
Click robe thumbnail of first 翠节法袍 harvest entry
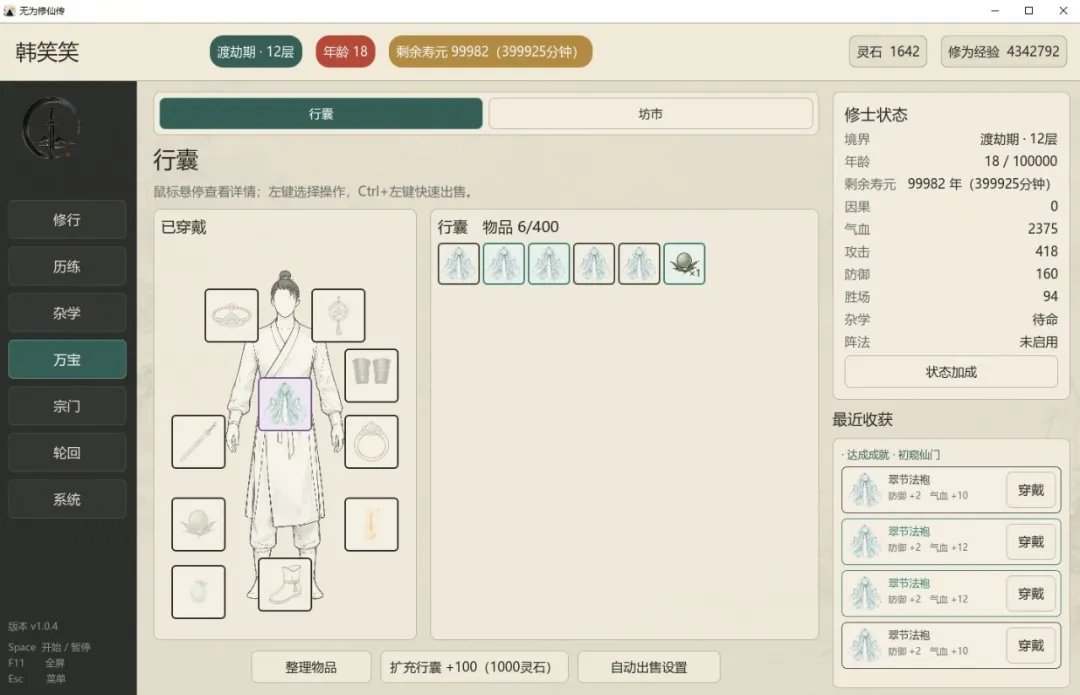(x=864, y=490)
